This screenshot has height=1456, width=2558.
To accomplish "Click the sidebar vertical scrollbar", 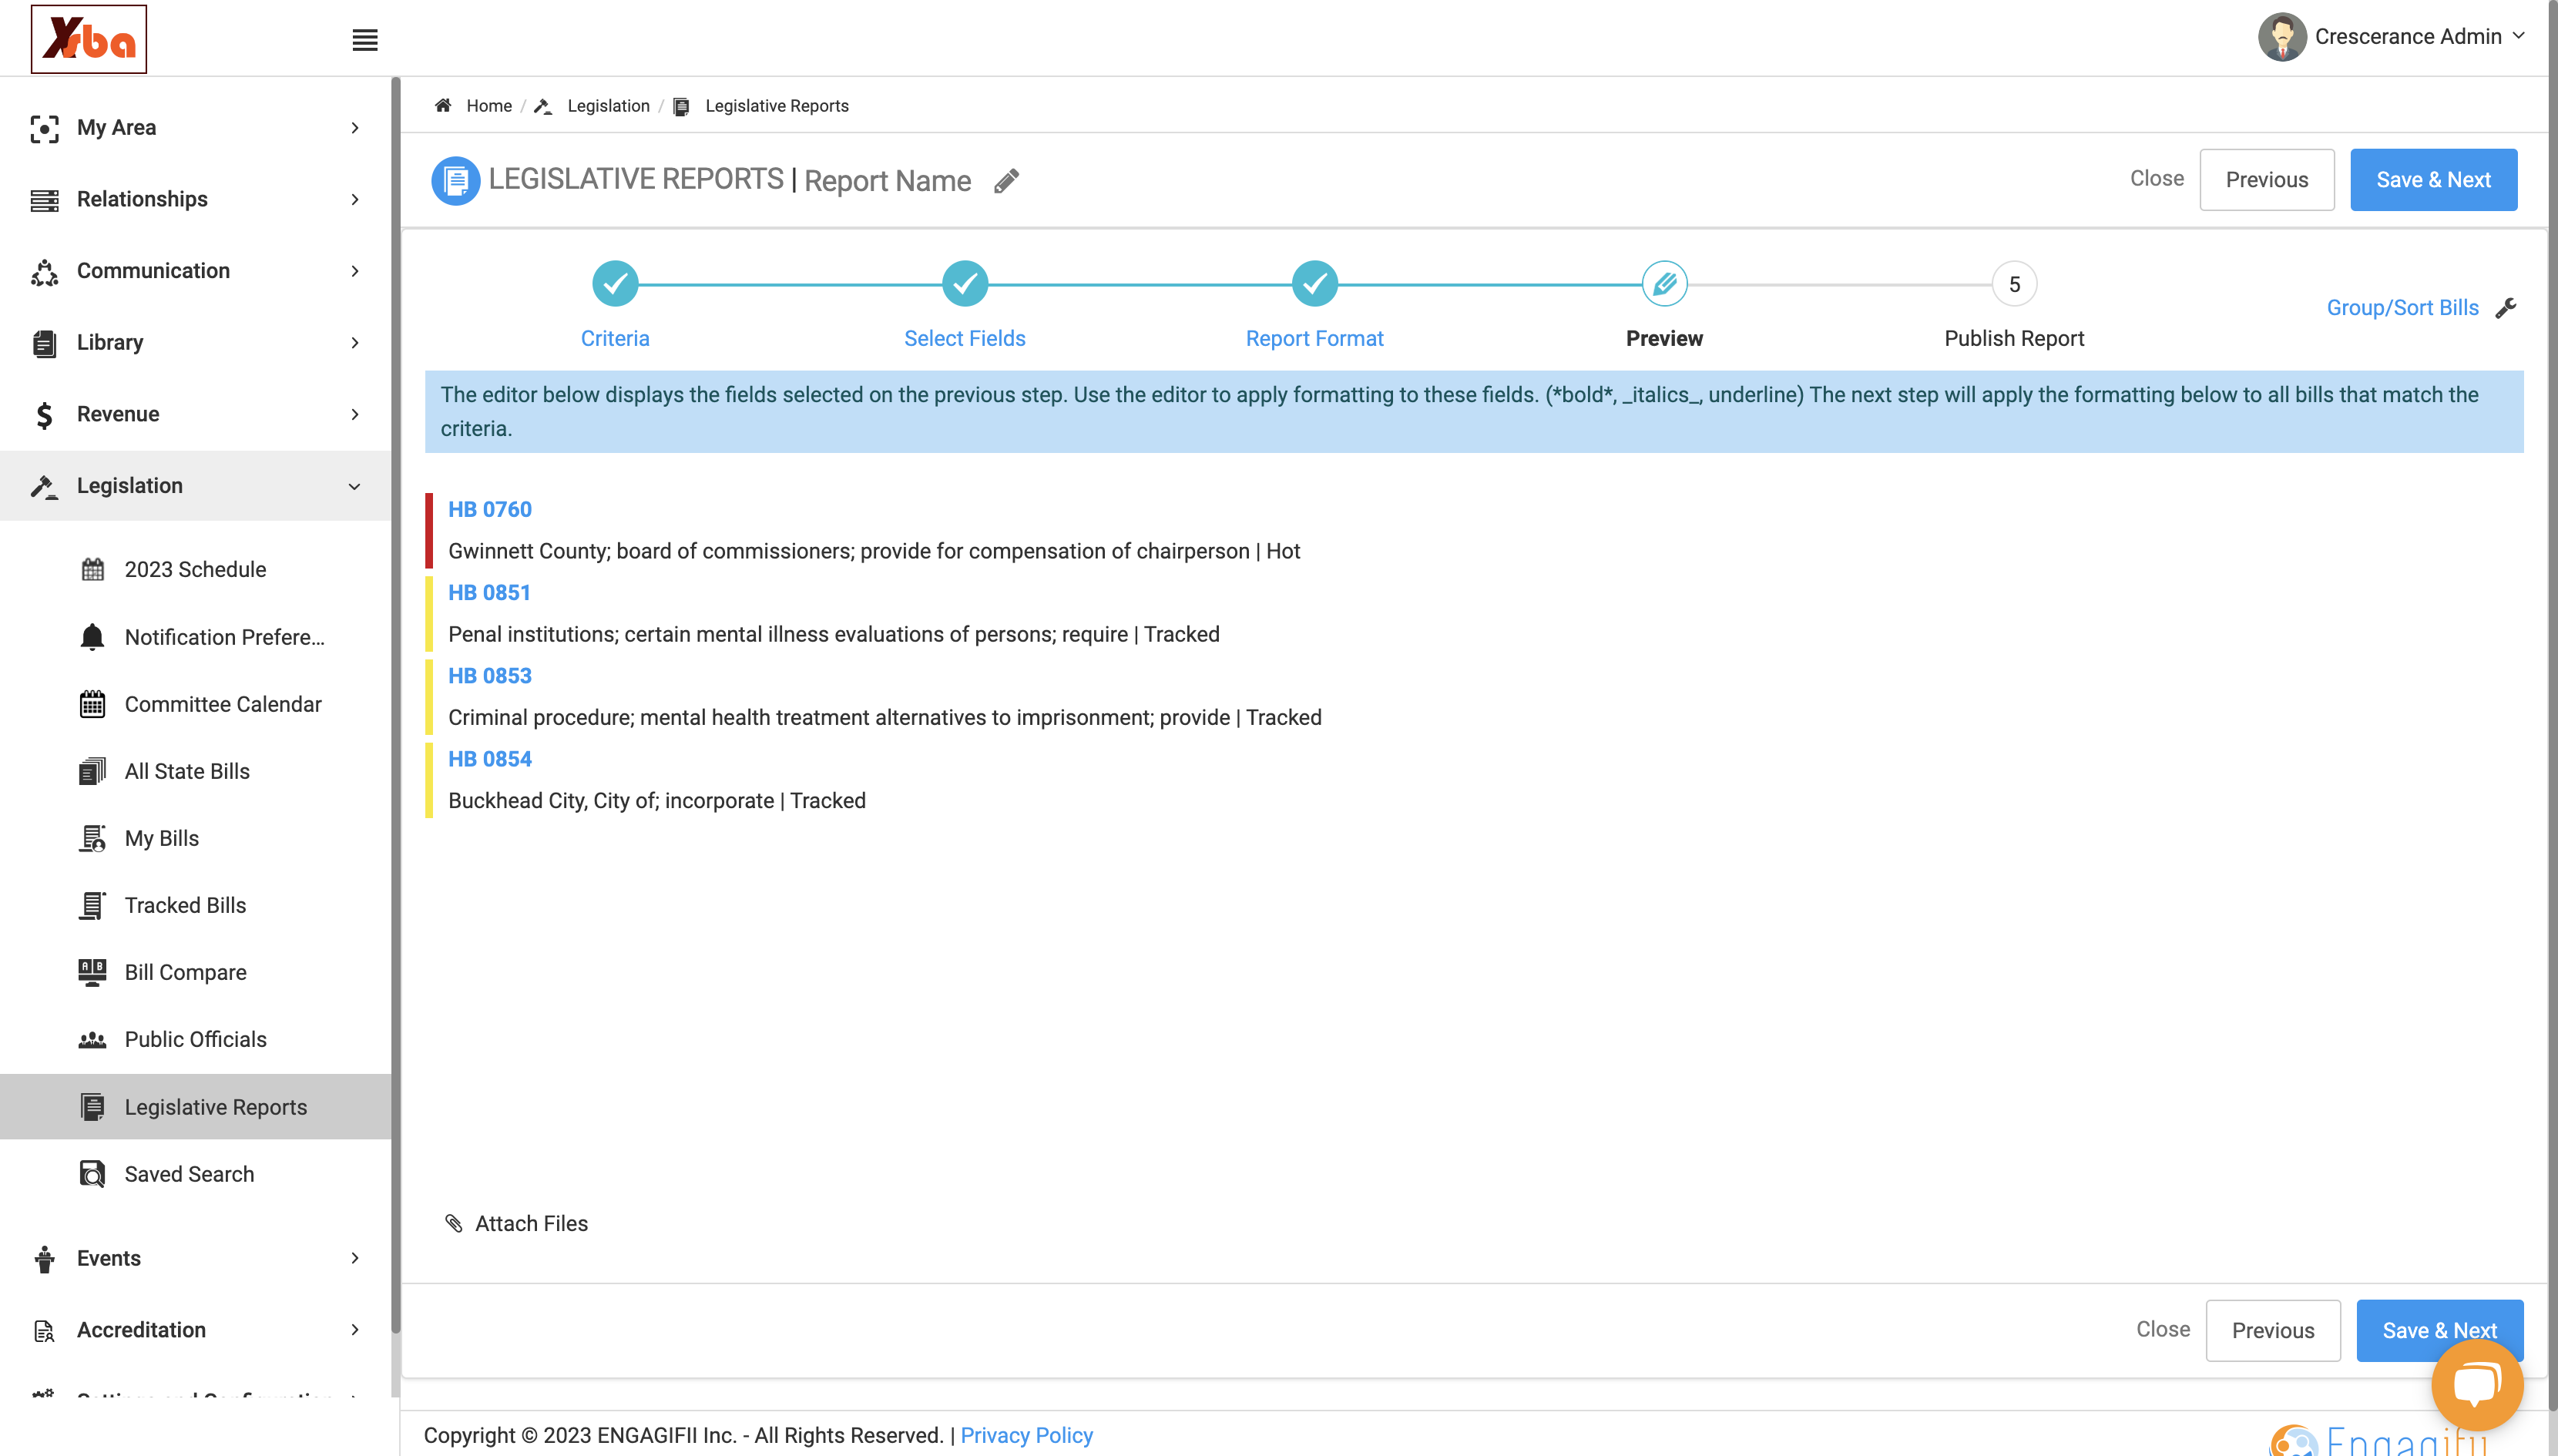I will (396, 705).
